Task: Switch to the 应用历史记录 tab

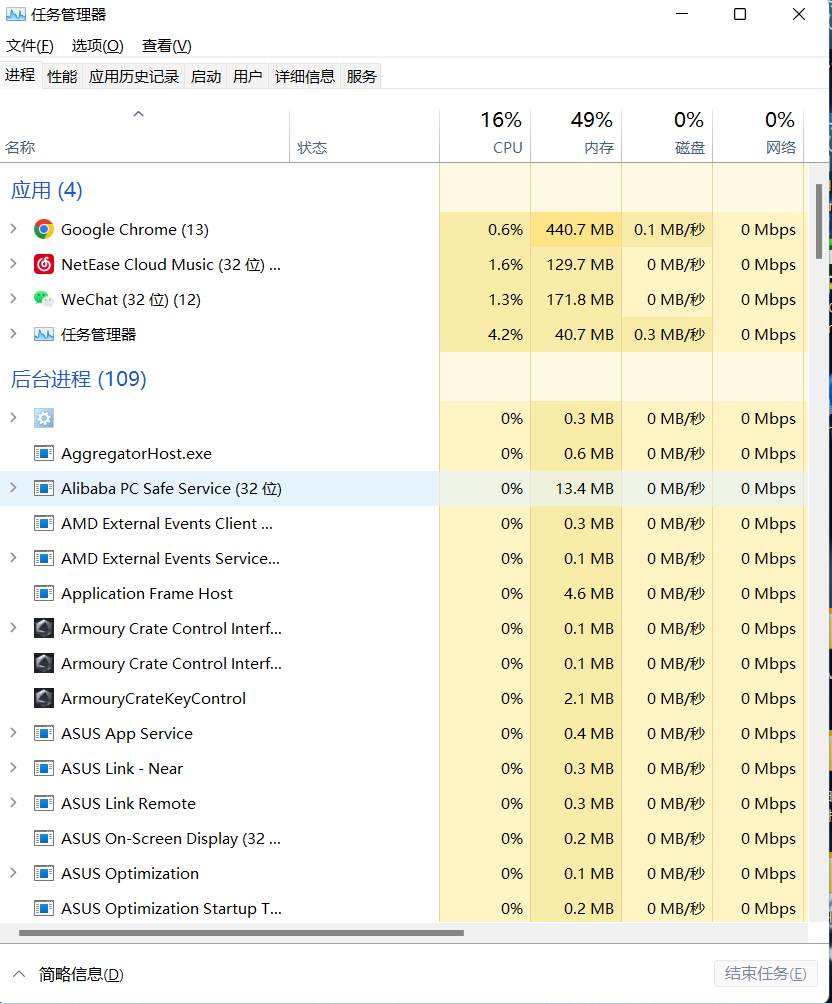Action: coord(134,77)
